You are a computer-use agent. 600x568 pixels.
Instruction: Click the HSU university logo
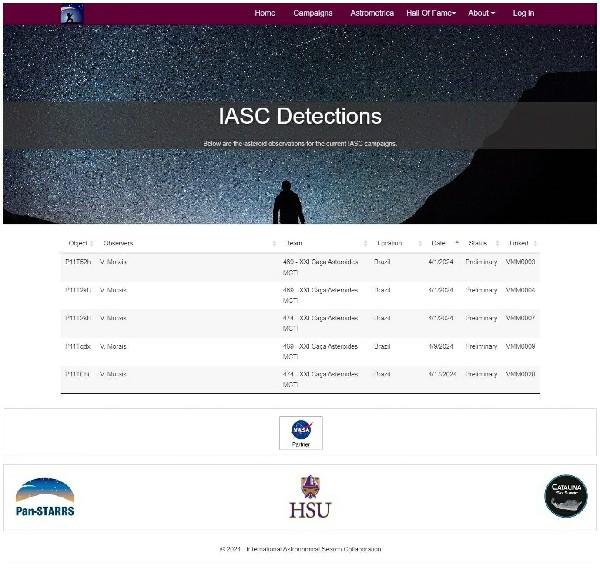[x=310, y=497]
